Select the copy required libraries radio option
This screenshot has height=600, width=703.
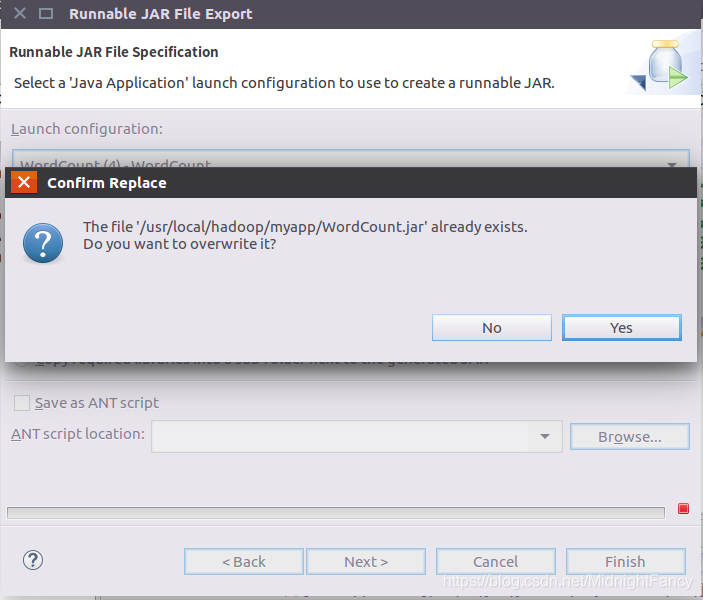point(21,364)
